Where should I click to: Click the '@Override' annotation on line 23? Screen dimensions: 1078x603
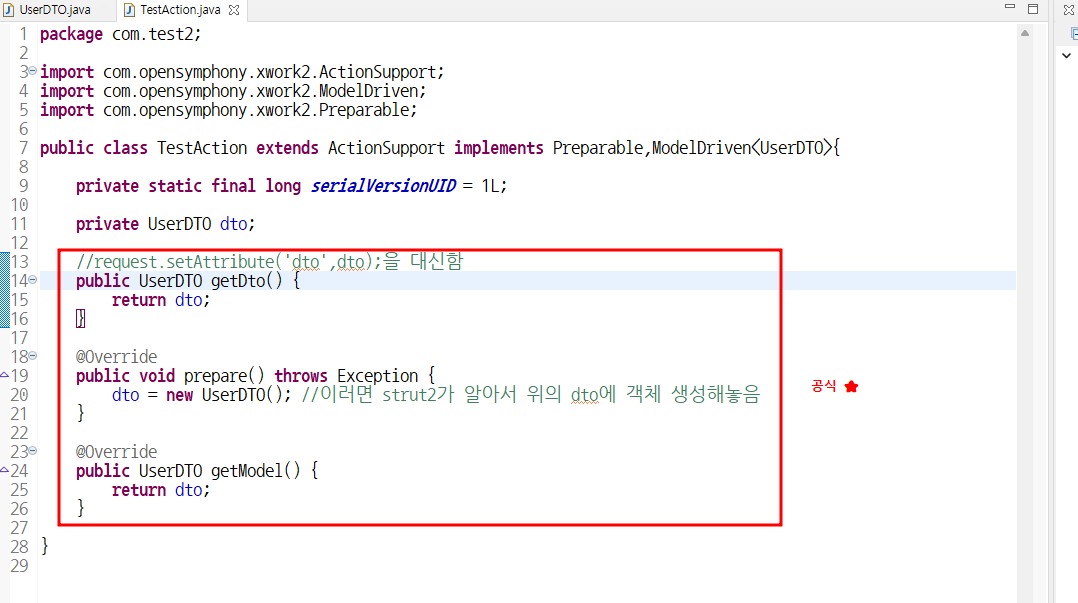(116, 452)
